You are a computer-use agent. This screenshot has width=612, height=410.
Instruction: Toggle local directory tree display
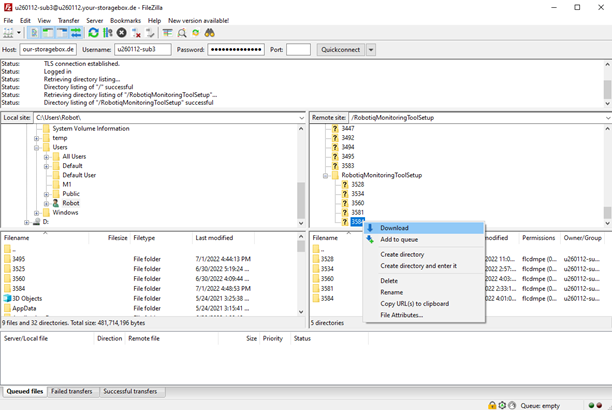(47, 33)
